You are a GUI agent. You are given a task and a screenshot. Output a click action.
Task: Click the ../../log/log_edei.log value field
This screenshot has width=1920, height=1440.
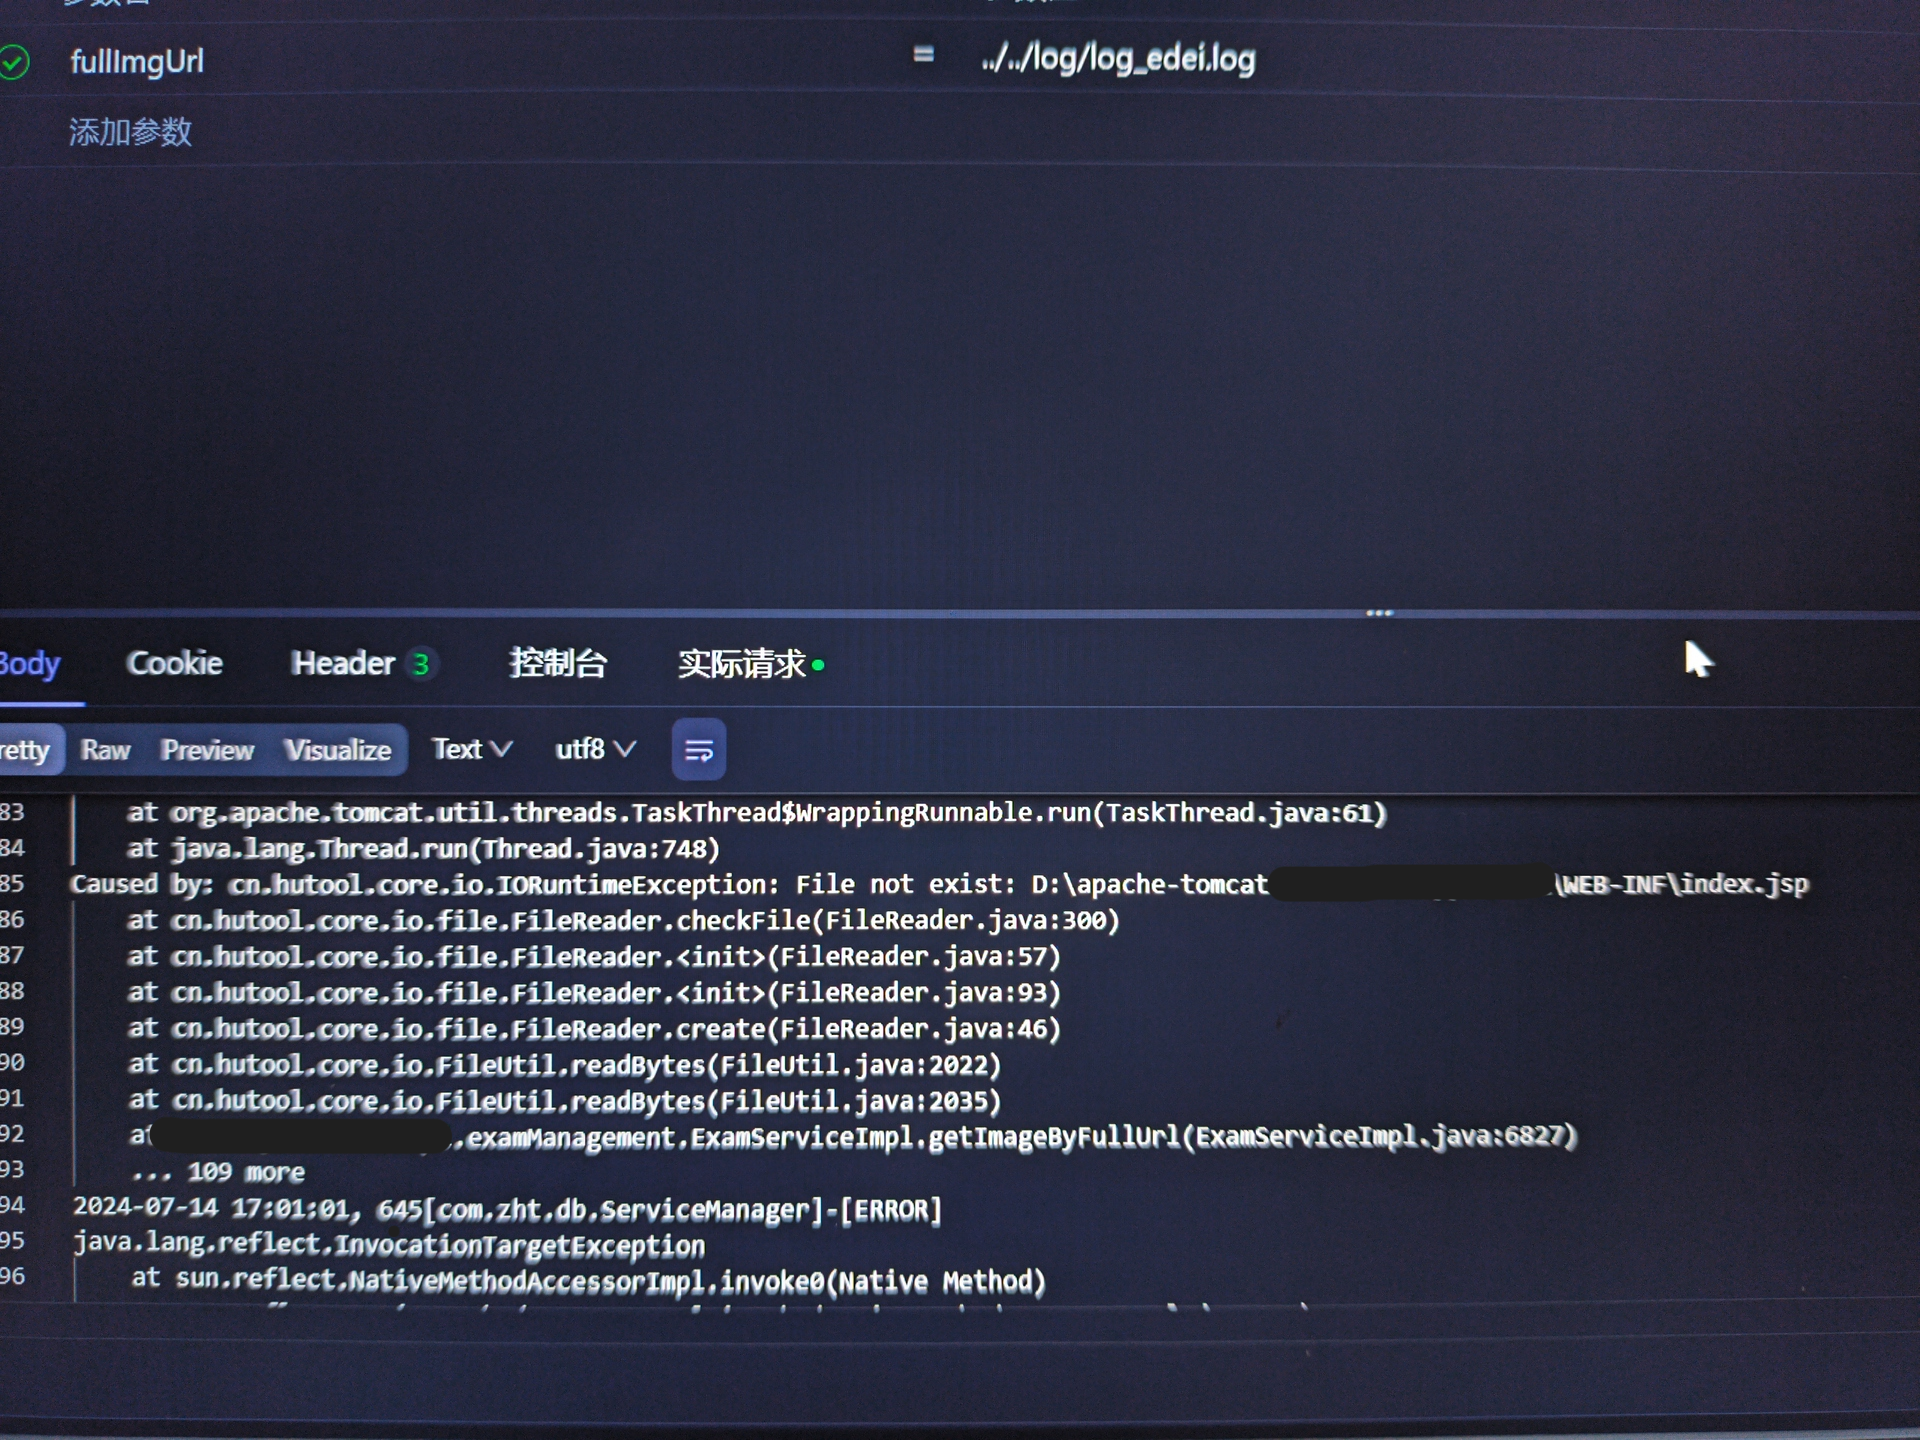pos(1117,59)
